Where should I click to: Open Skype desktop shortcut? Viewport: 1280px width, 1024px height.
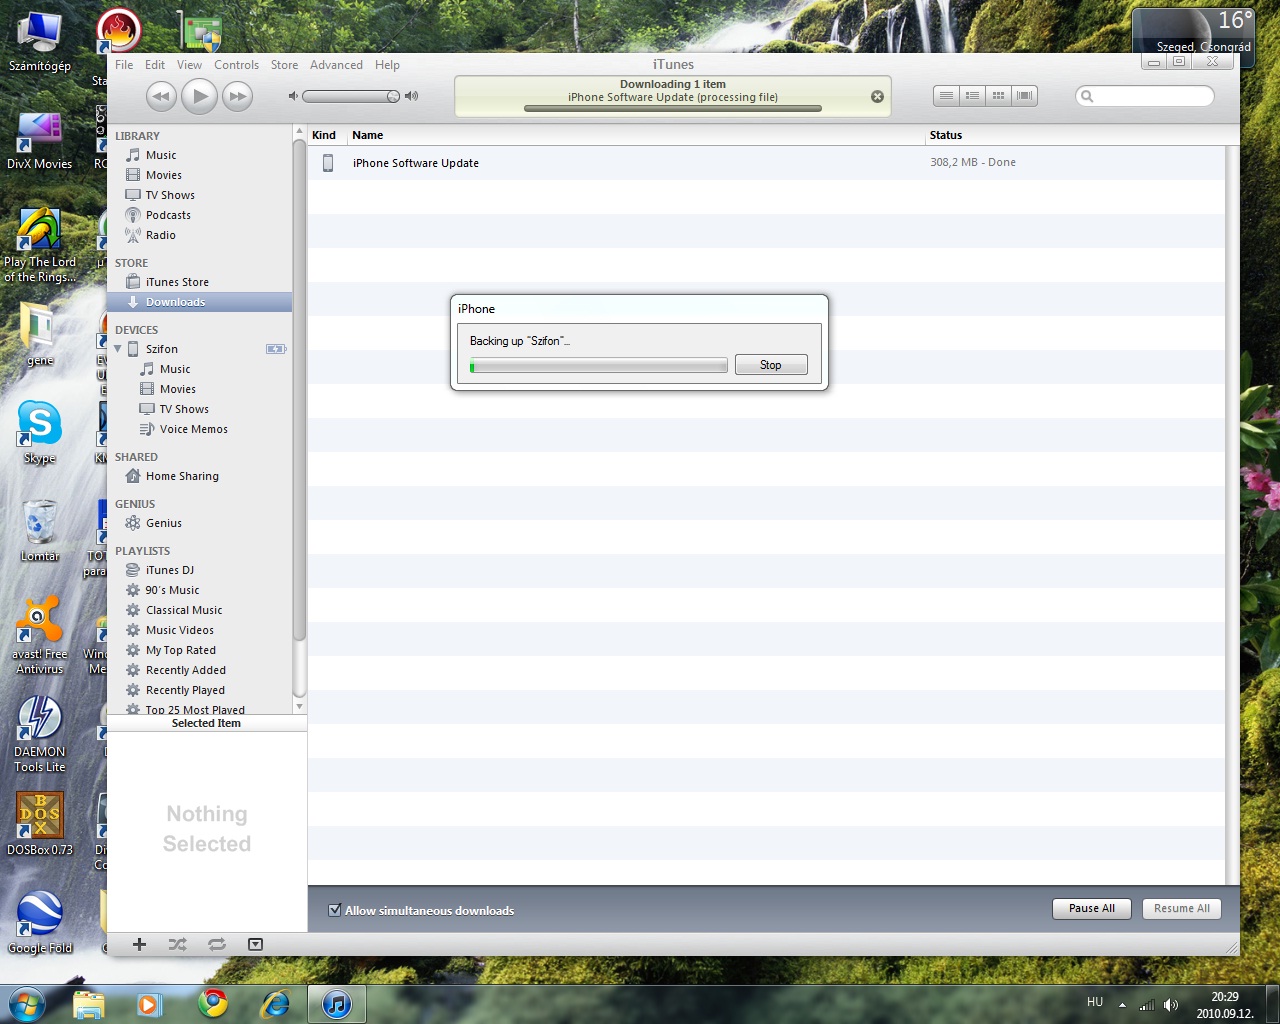[x=40, y=433]
